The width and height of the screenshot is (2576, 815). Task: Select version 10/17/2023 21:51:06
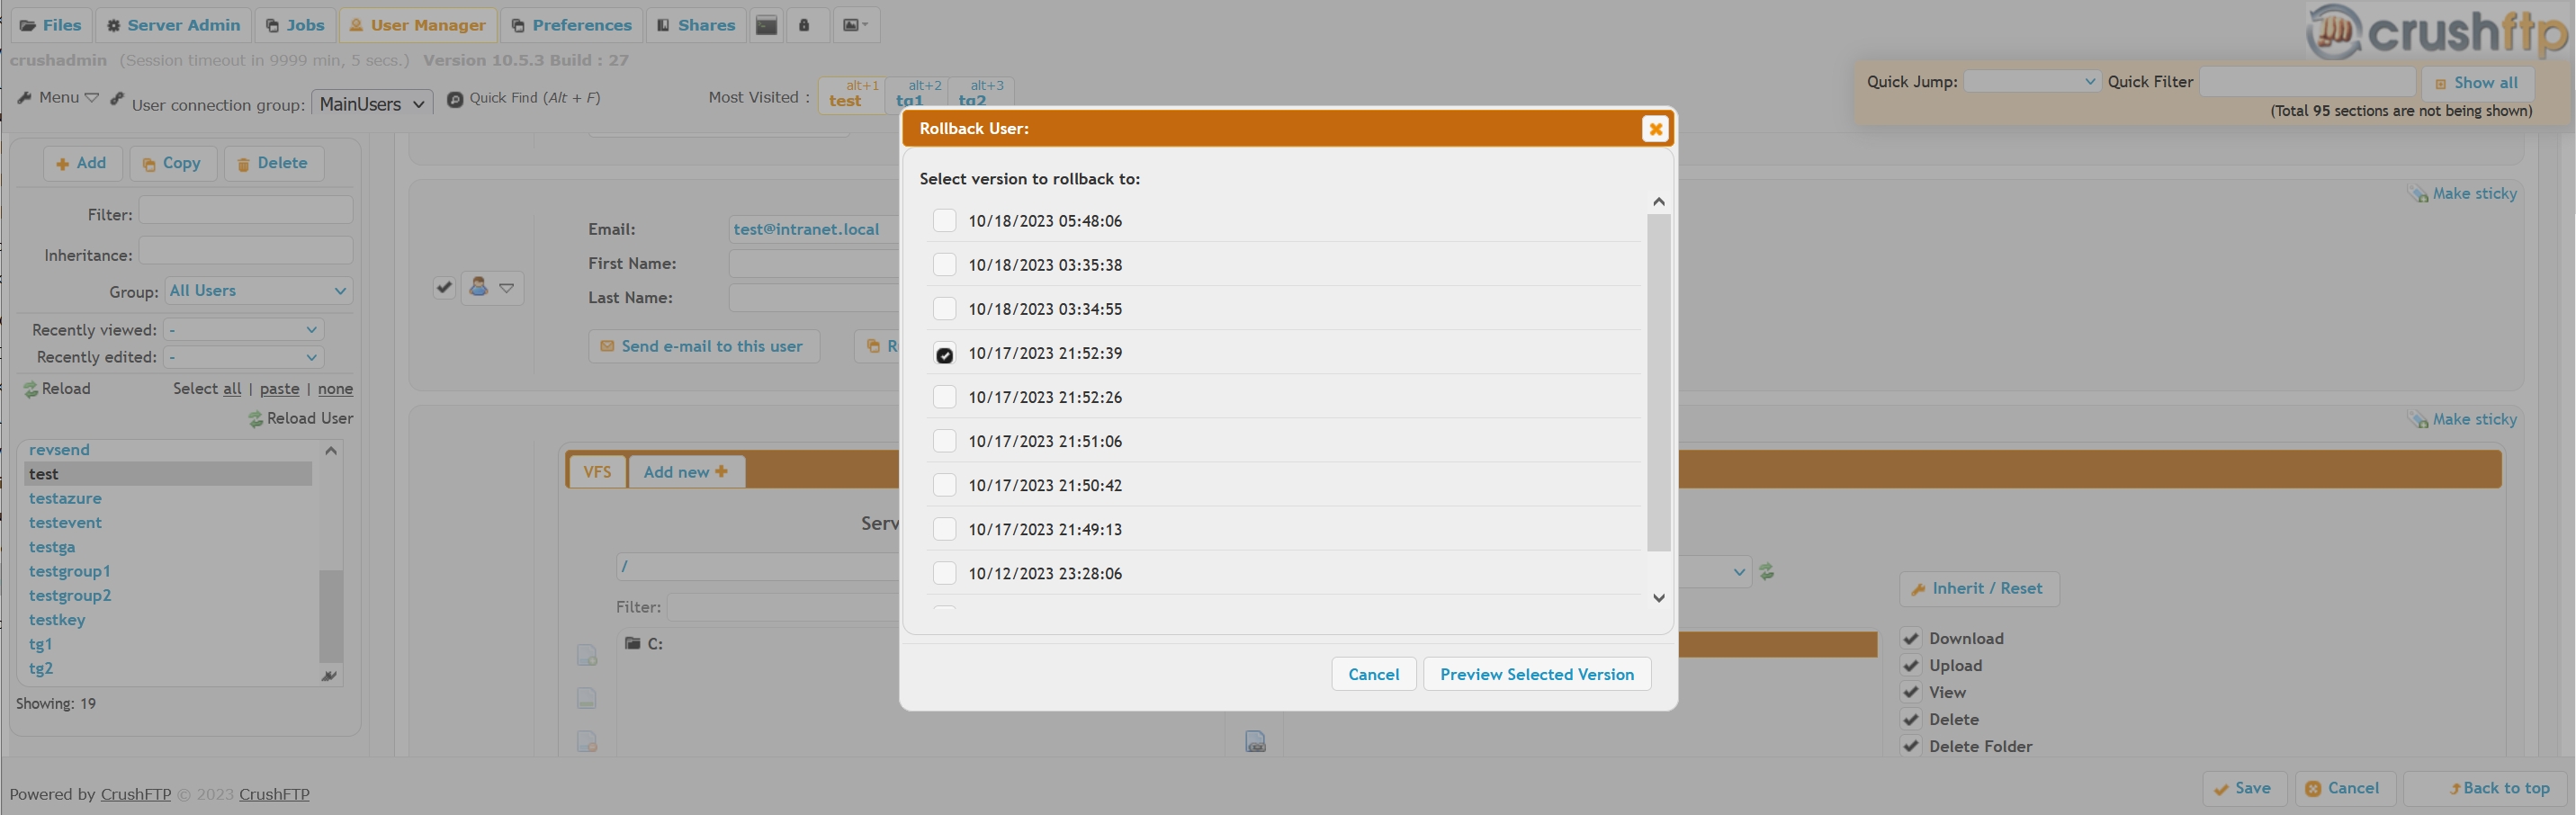coord(944,440)
